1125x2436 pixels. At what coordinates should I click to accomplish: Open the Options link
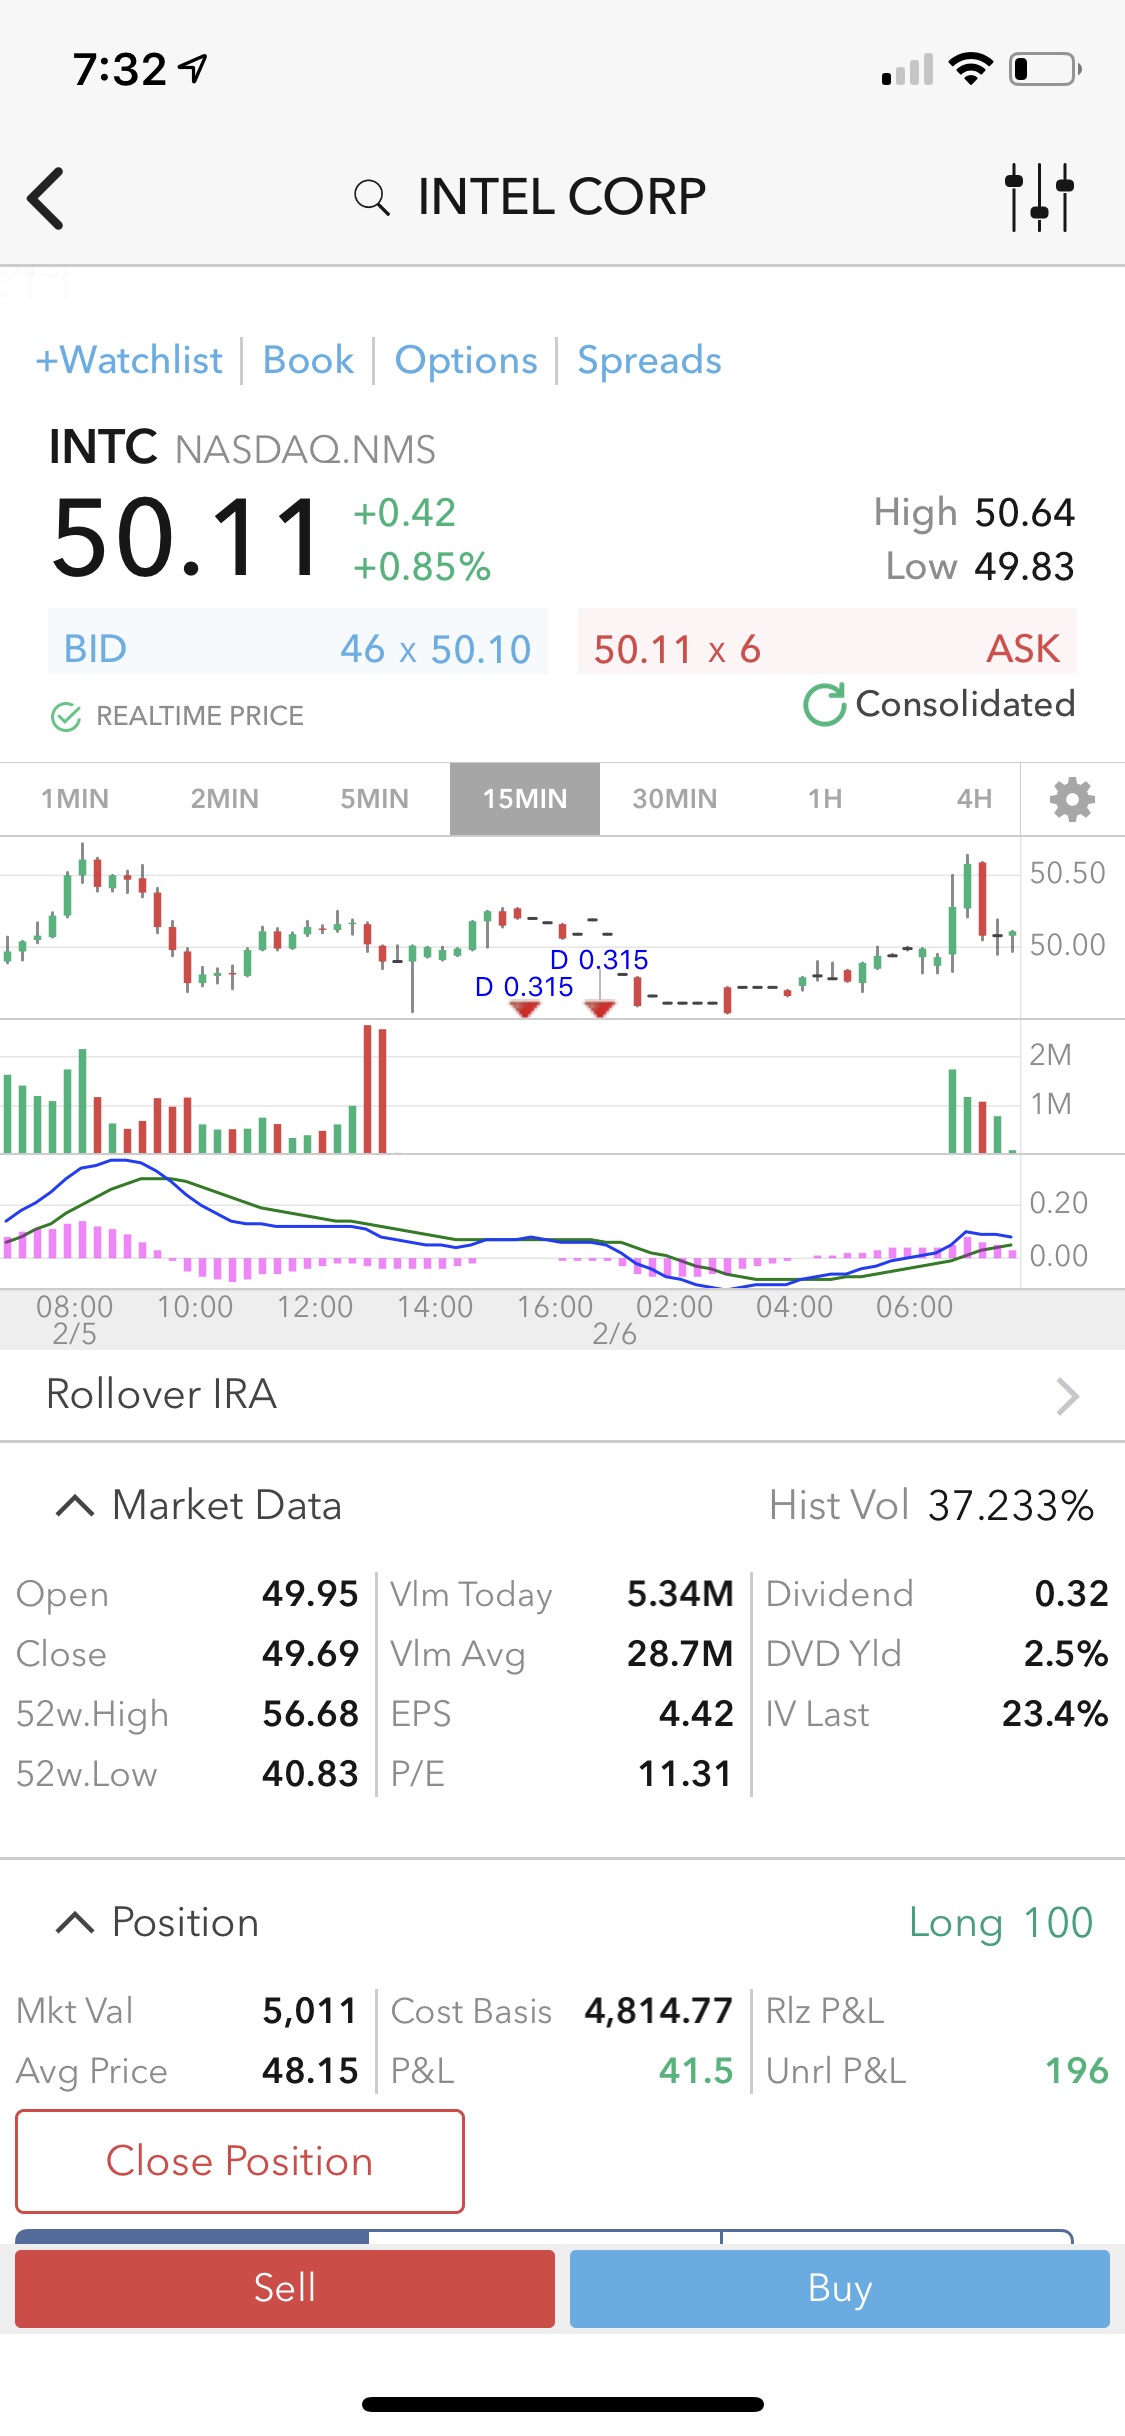pyautogui.click(x=466, y=360)
